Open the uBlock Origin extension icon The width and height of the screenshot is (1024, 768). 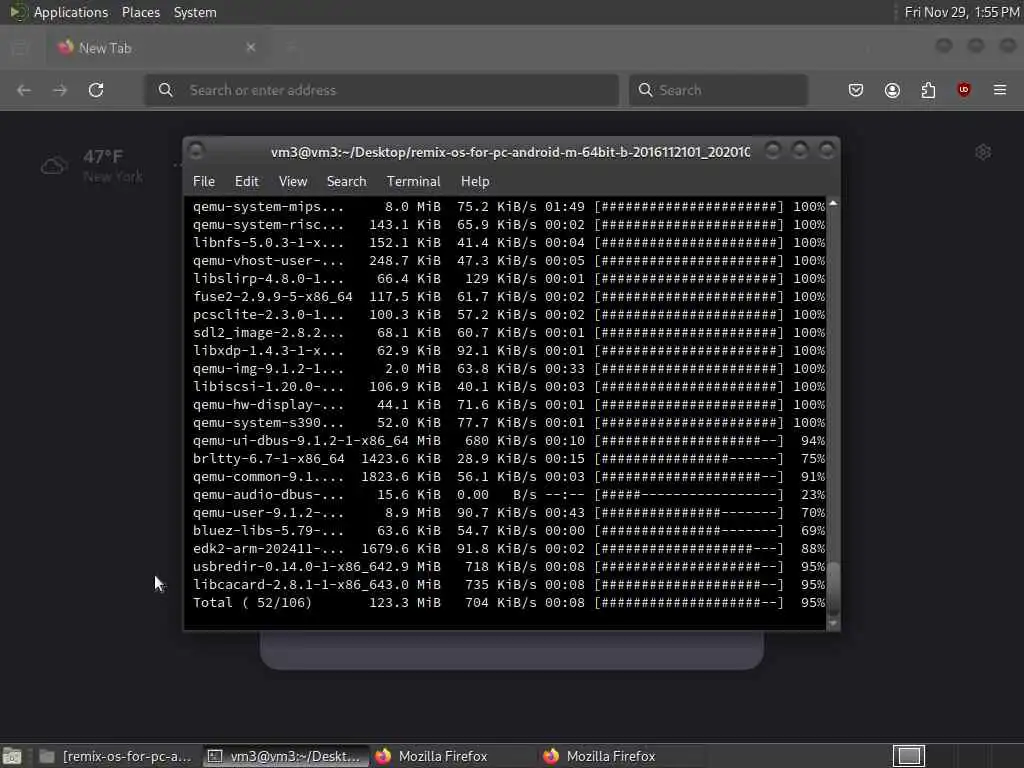point(964,90)
